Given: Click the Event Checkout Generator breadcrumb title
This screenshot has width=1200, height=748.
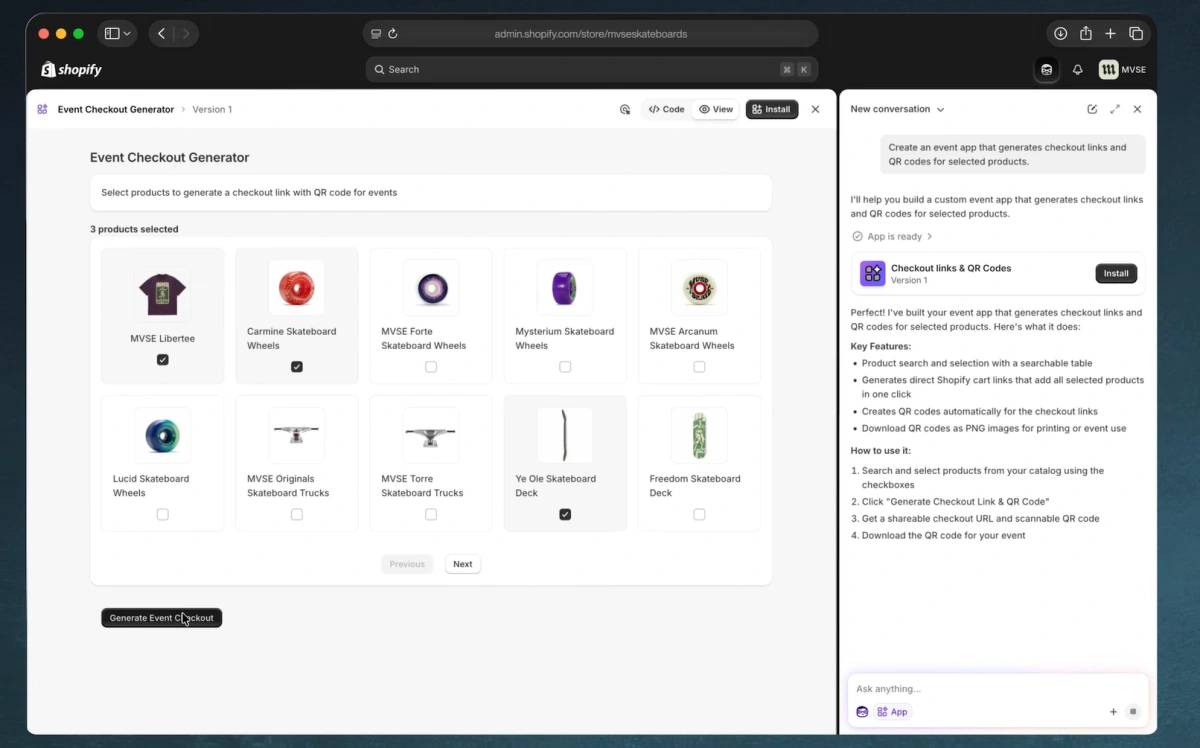Looking at the screenshot, I should [x=116, y=109].
